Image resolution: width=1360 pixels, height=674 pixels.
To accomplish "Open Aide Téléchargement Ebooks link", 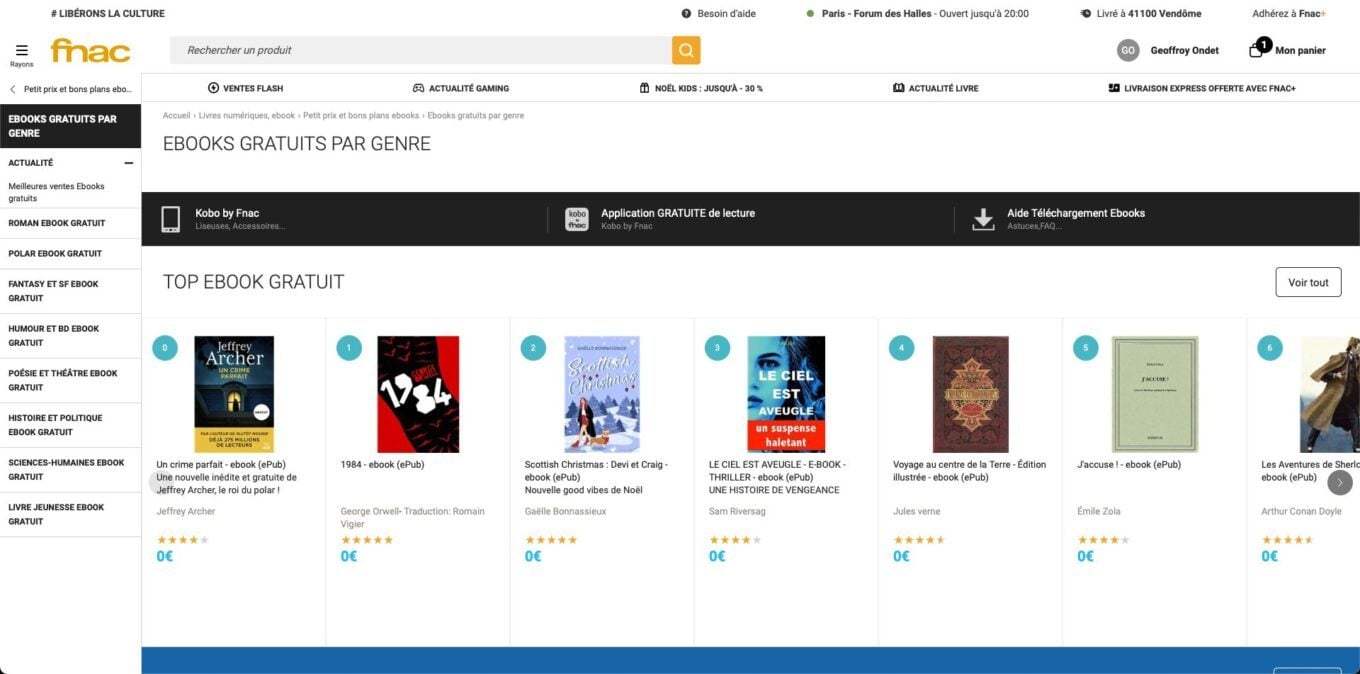I will (x=1076, y=213).
